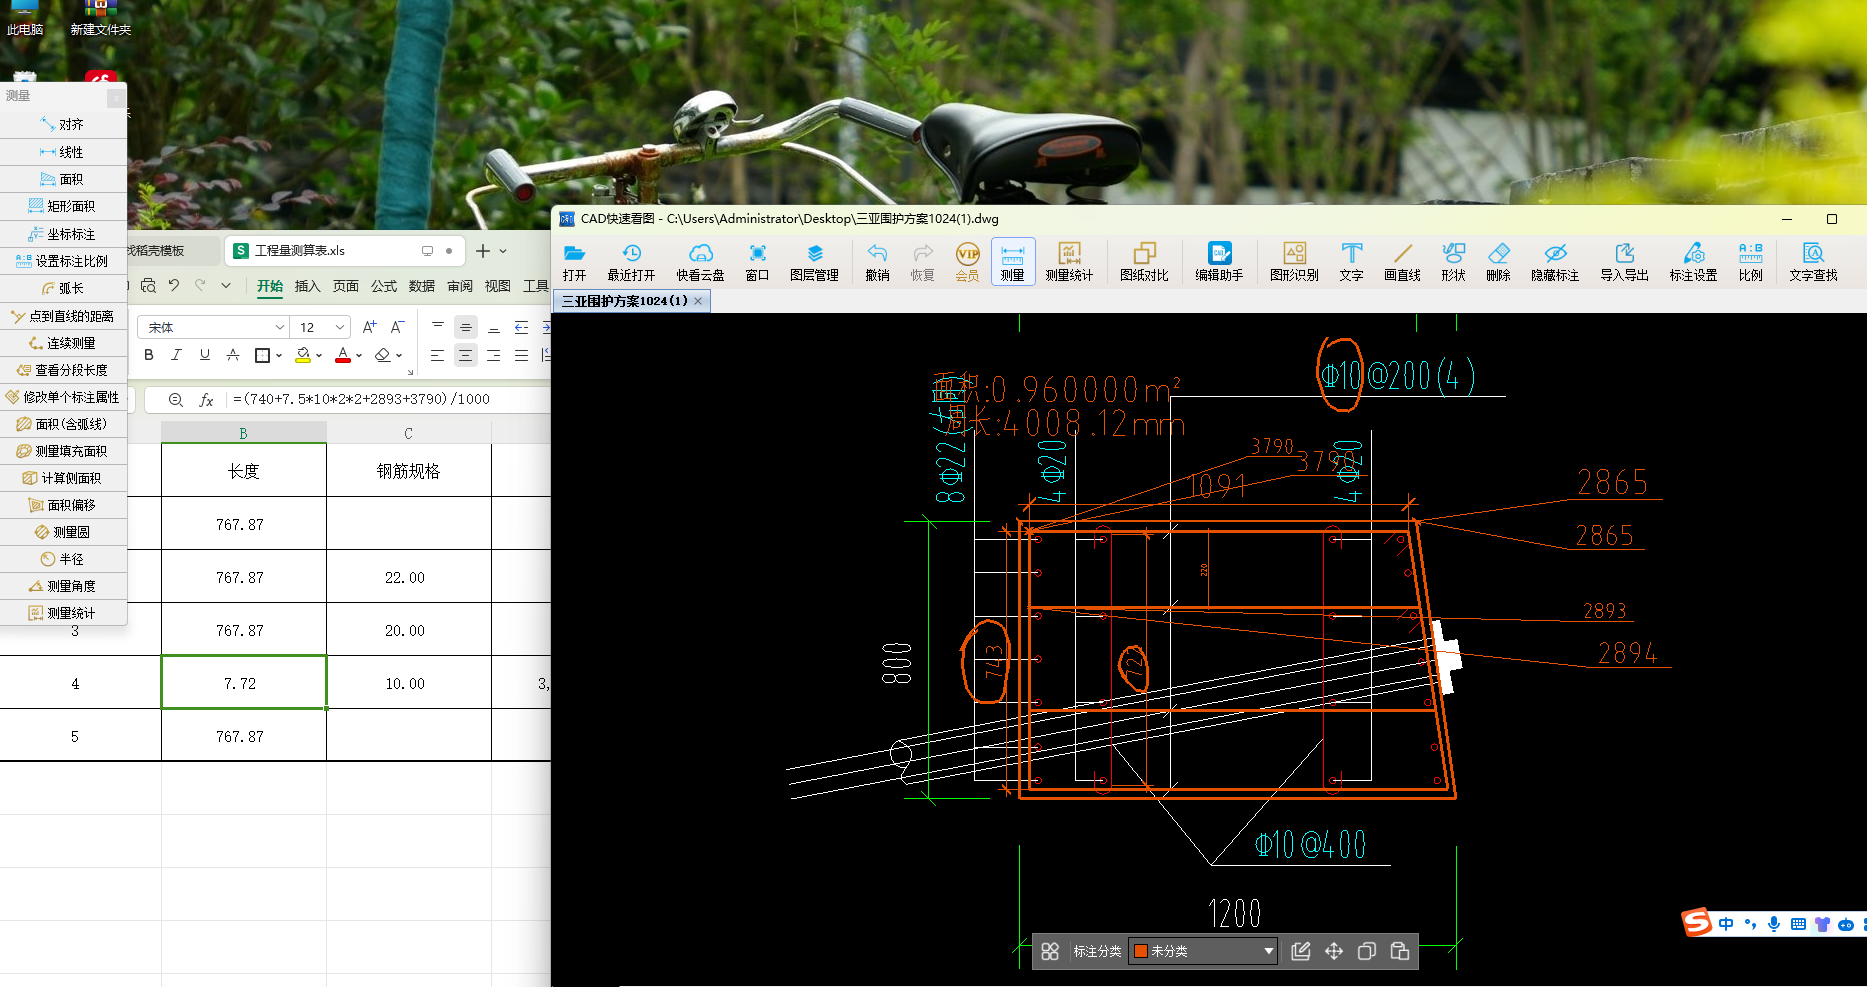Toggle 隐藏标注 hide annotations
Screen dimensions: 1867x987
coord(1555,262)
